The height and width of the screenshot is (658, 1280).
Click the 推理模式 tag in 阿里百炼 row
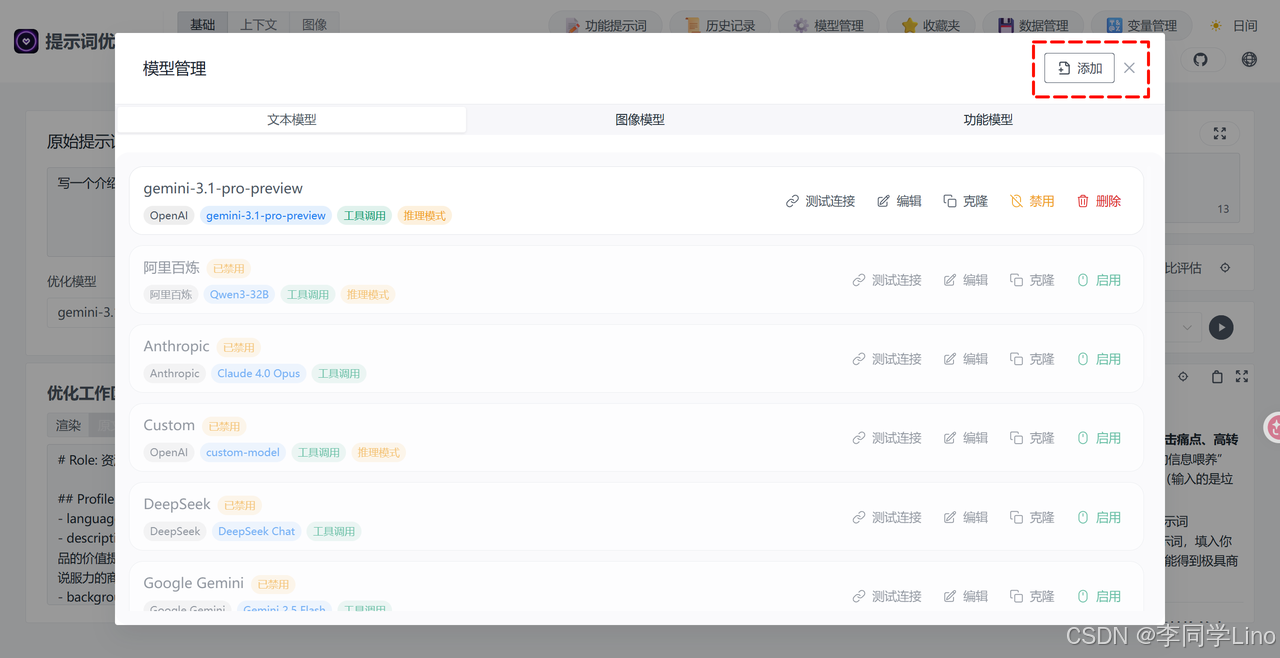pyautogui.click(x=368, y=294)
